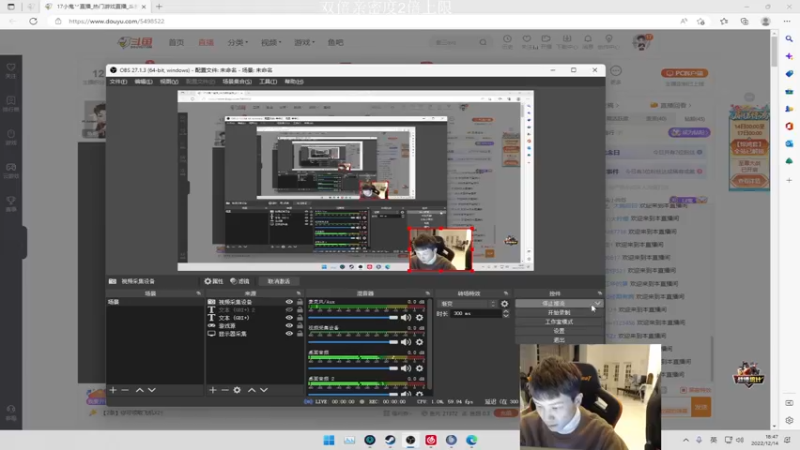Expand the 停止推流 button chevron
The width and height of the screenshot is (800, 450).
[597, 304]
